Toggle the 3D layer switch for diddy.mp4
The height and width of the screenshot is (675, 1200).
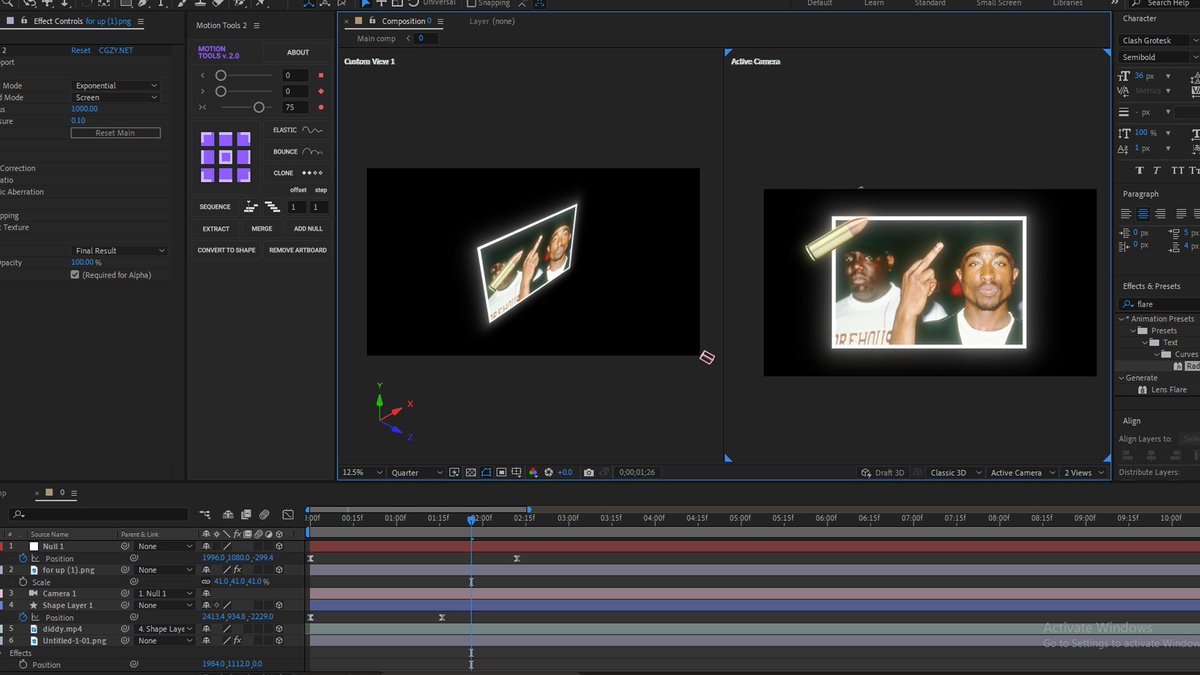pos(278,629)
